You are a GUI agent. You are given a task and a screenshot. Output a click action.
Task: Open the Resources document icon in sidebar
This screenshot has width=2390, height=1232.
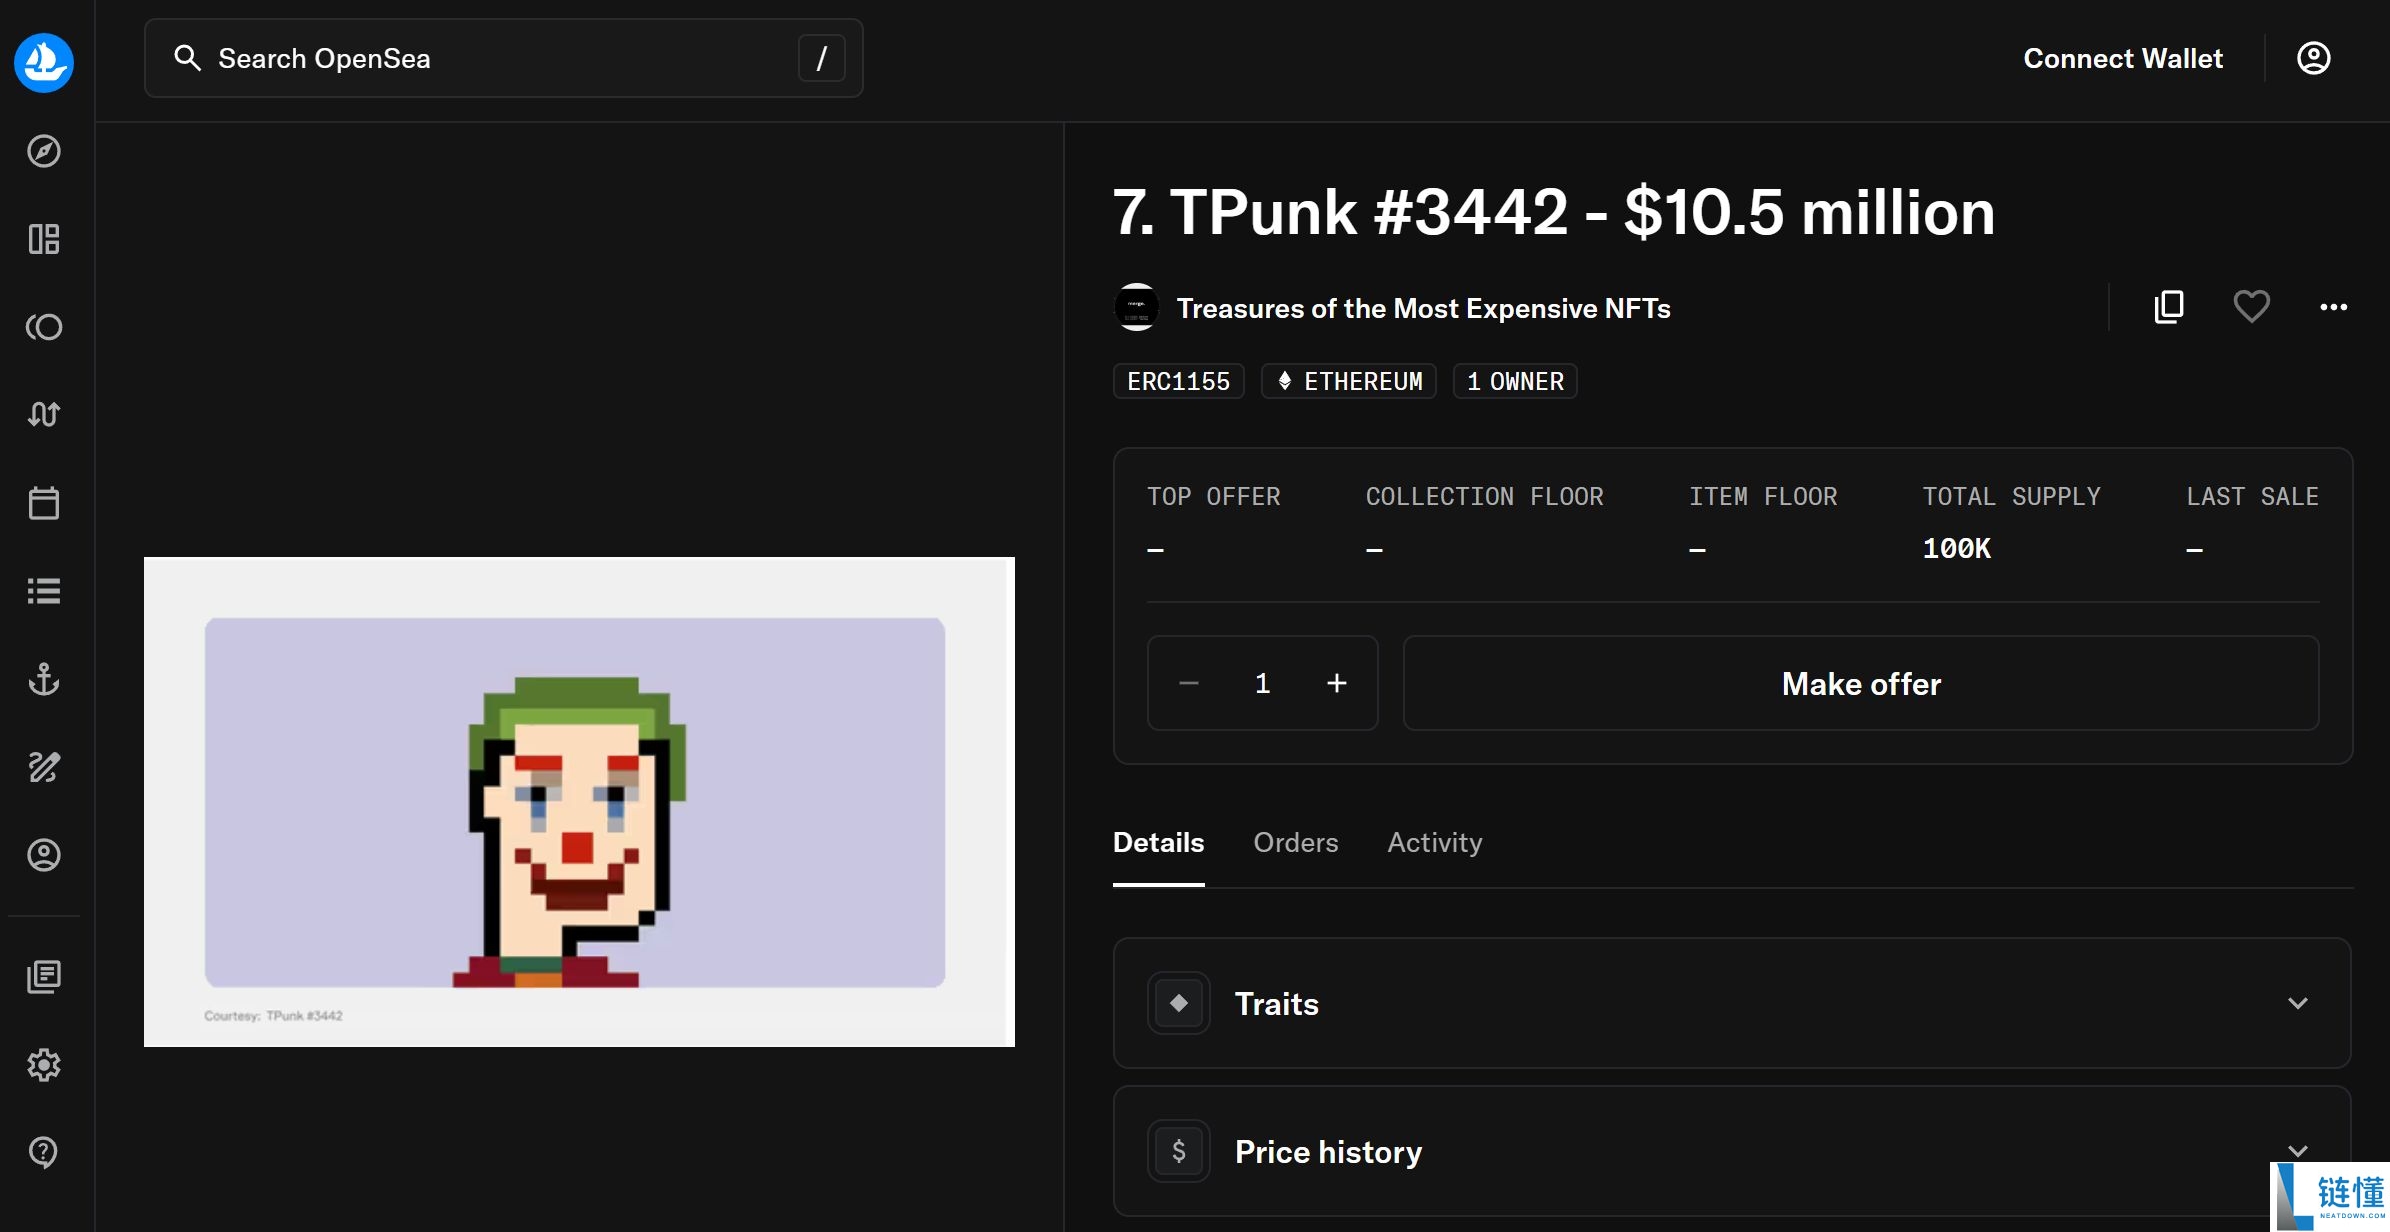point(44,977)
